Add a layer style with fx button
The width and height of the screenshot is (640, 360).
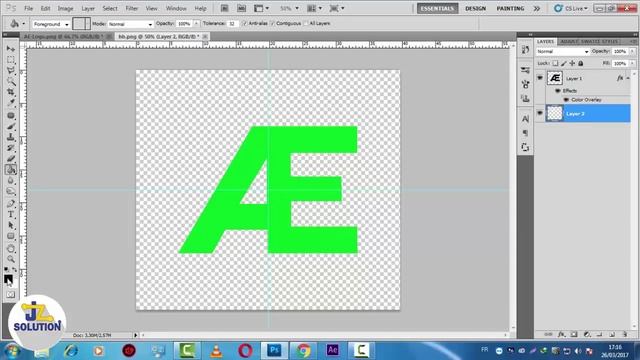(562, 334)
